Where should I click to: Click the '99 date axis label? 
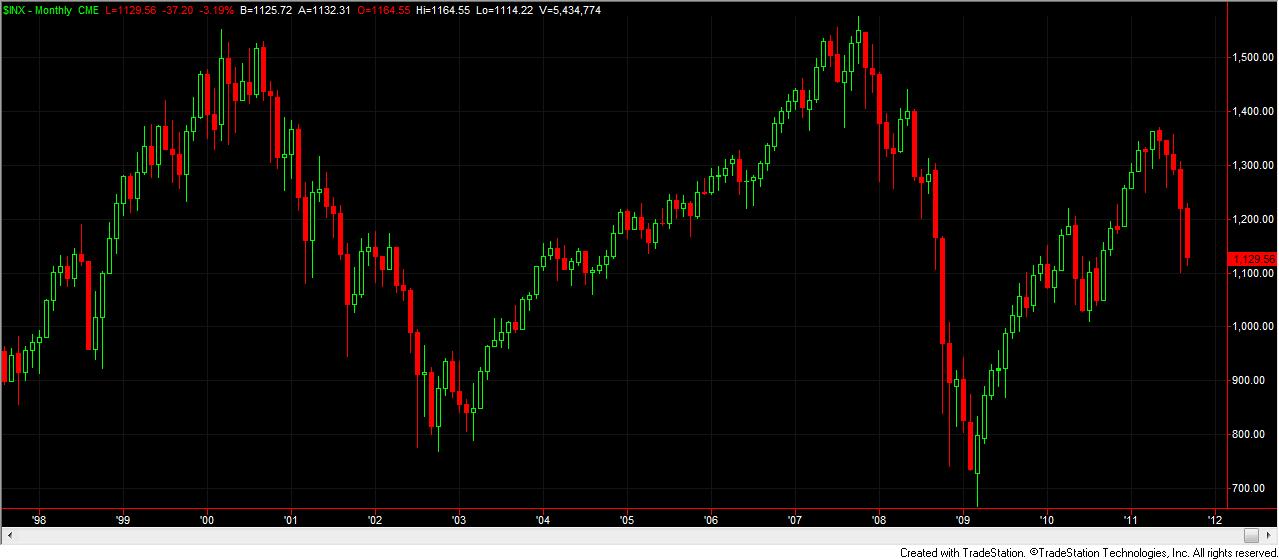point(123,520)
